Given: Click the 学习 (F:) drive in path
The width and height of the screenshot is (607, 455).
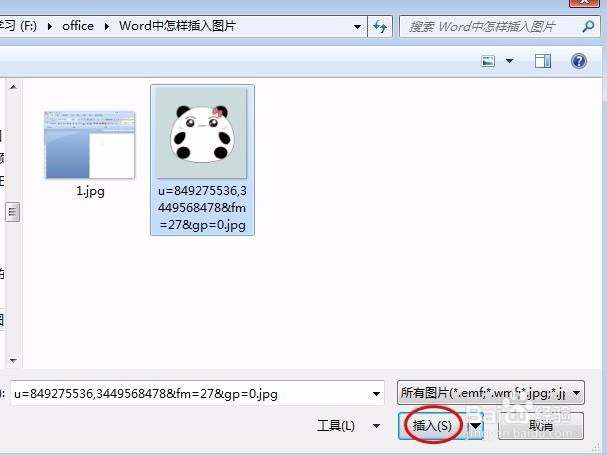Looking at the screenshot, I should point(18,26).
